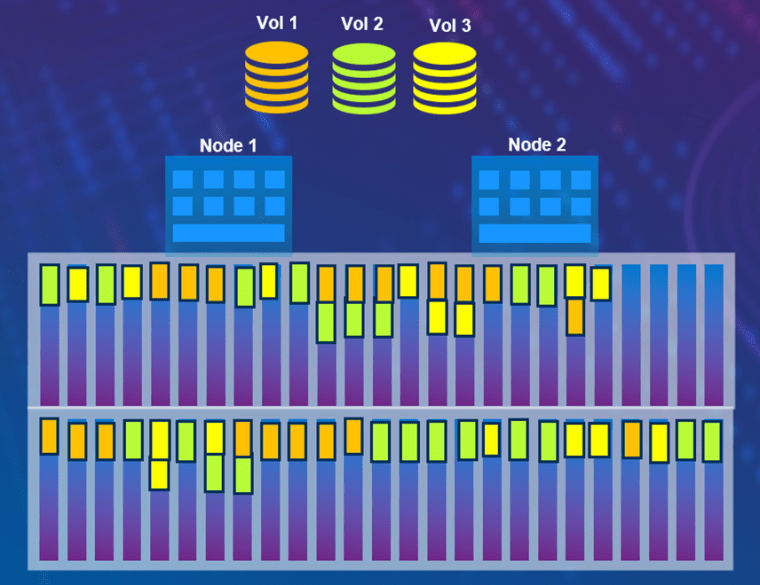Select orange block on first bottom-shelf drive
760x585 pixels.
[x=49, y=436]
